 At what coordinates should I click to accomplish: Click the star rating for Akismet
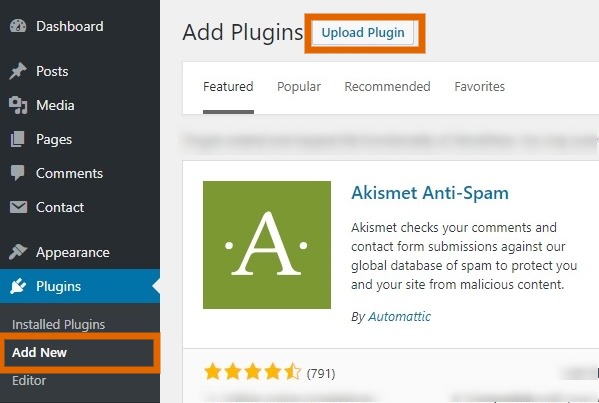click(253, 372)
